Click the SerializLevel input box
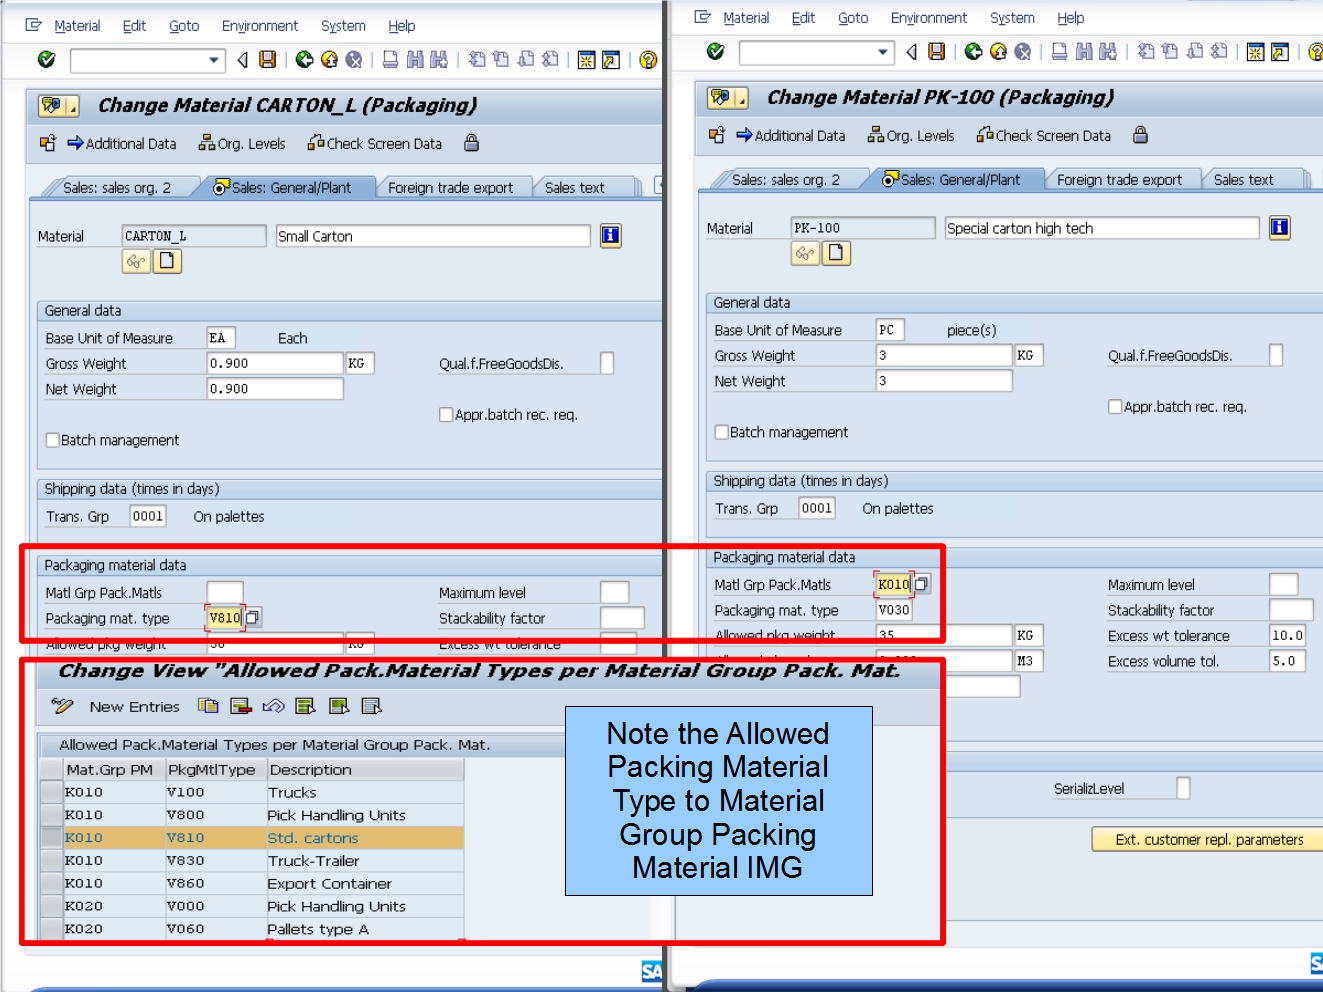Image resolution: width=1323 pixels, height=992 pixels. [1183, 788]
